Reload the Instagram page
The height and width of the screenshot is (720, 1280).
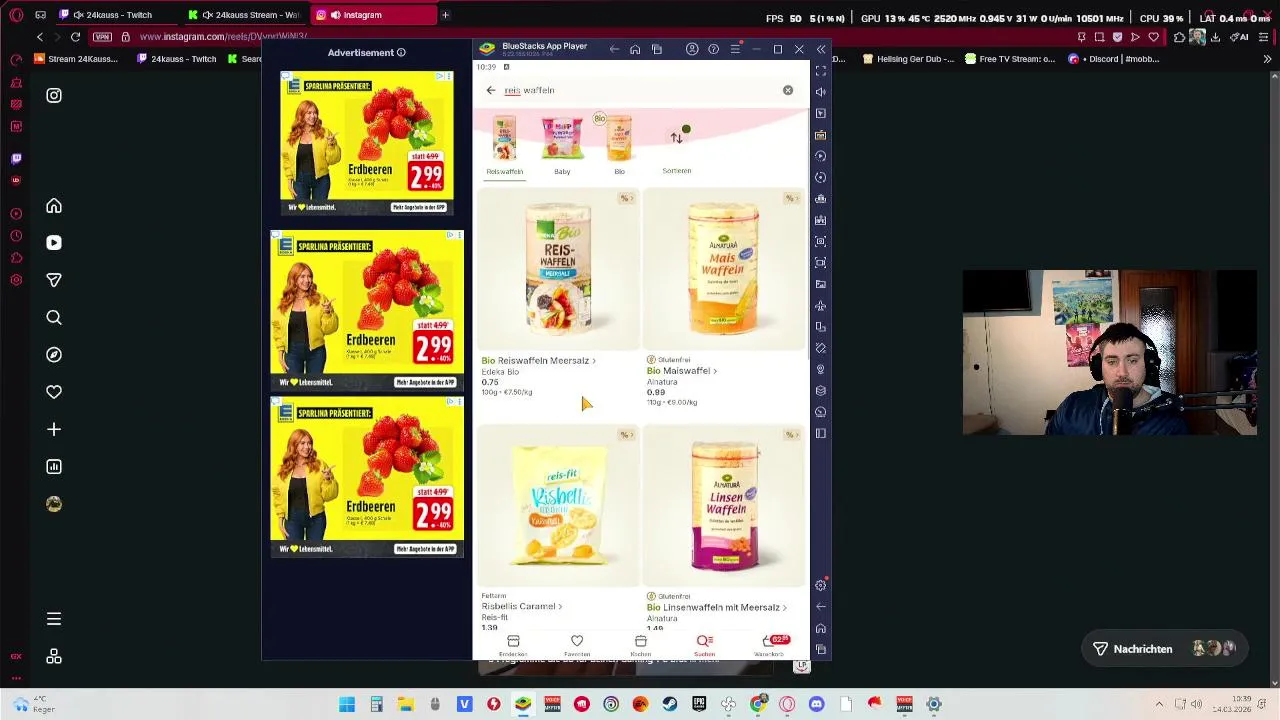tap(75, 37)
